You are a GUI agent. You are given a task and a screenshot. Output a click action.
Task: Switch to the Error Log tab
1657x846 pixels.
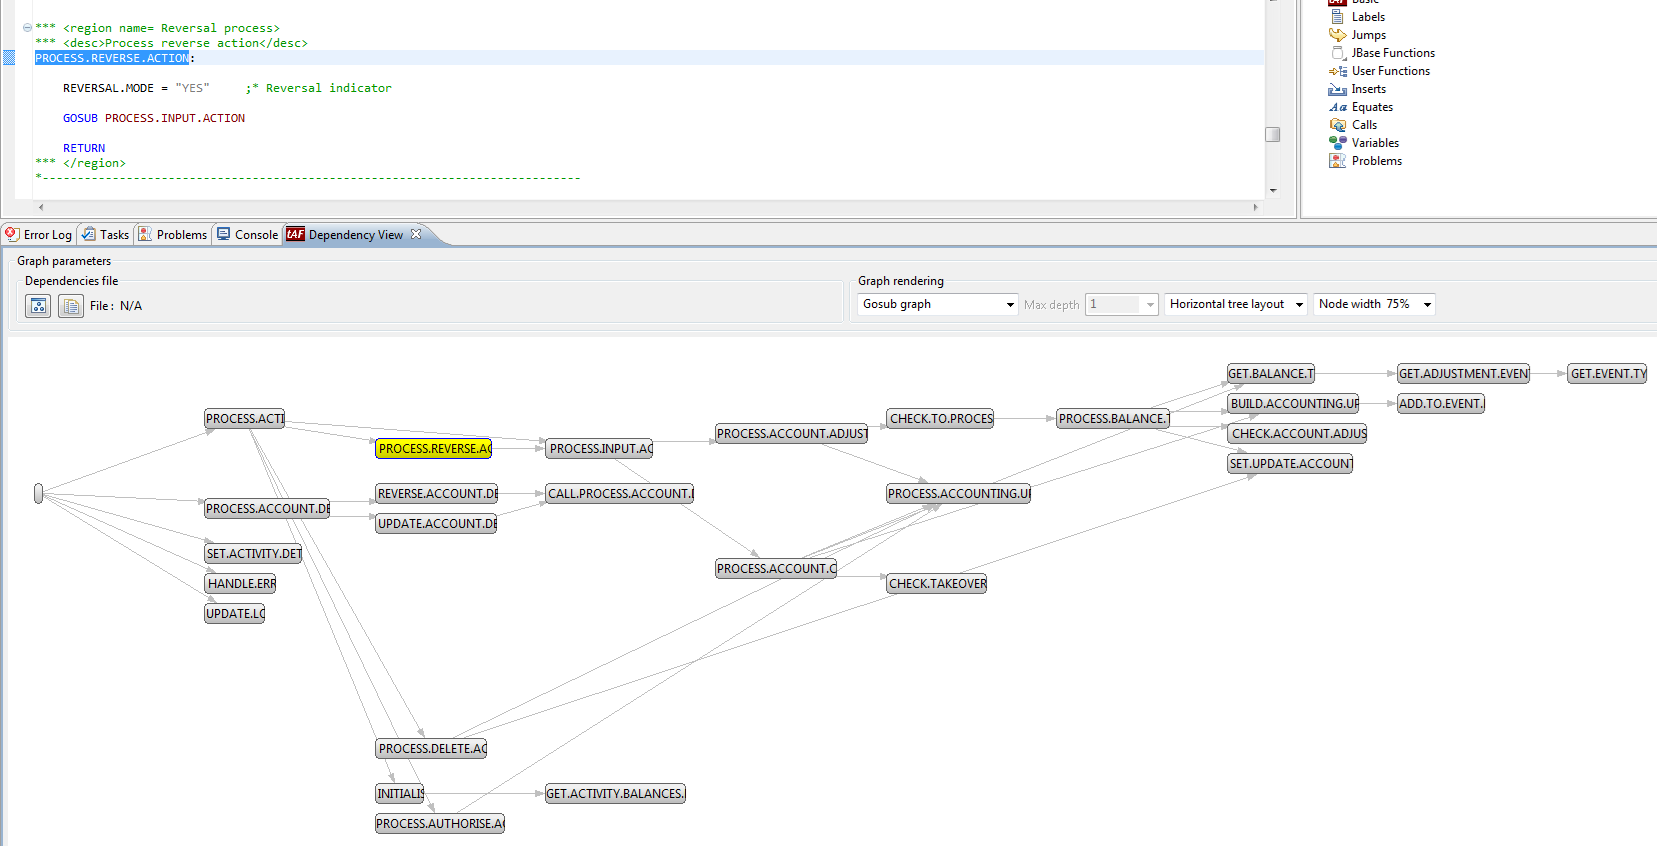(39, 235)
